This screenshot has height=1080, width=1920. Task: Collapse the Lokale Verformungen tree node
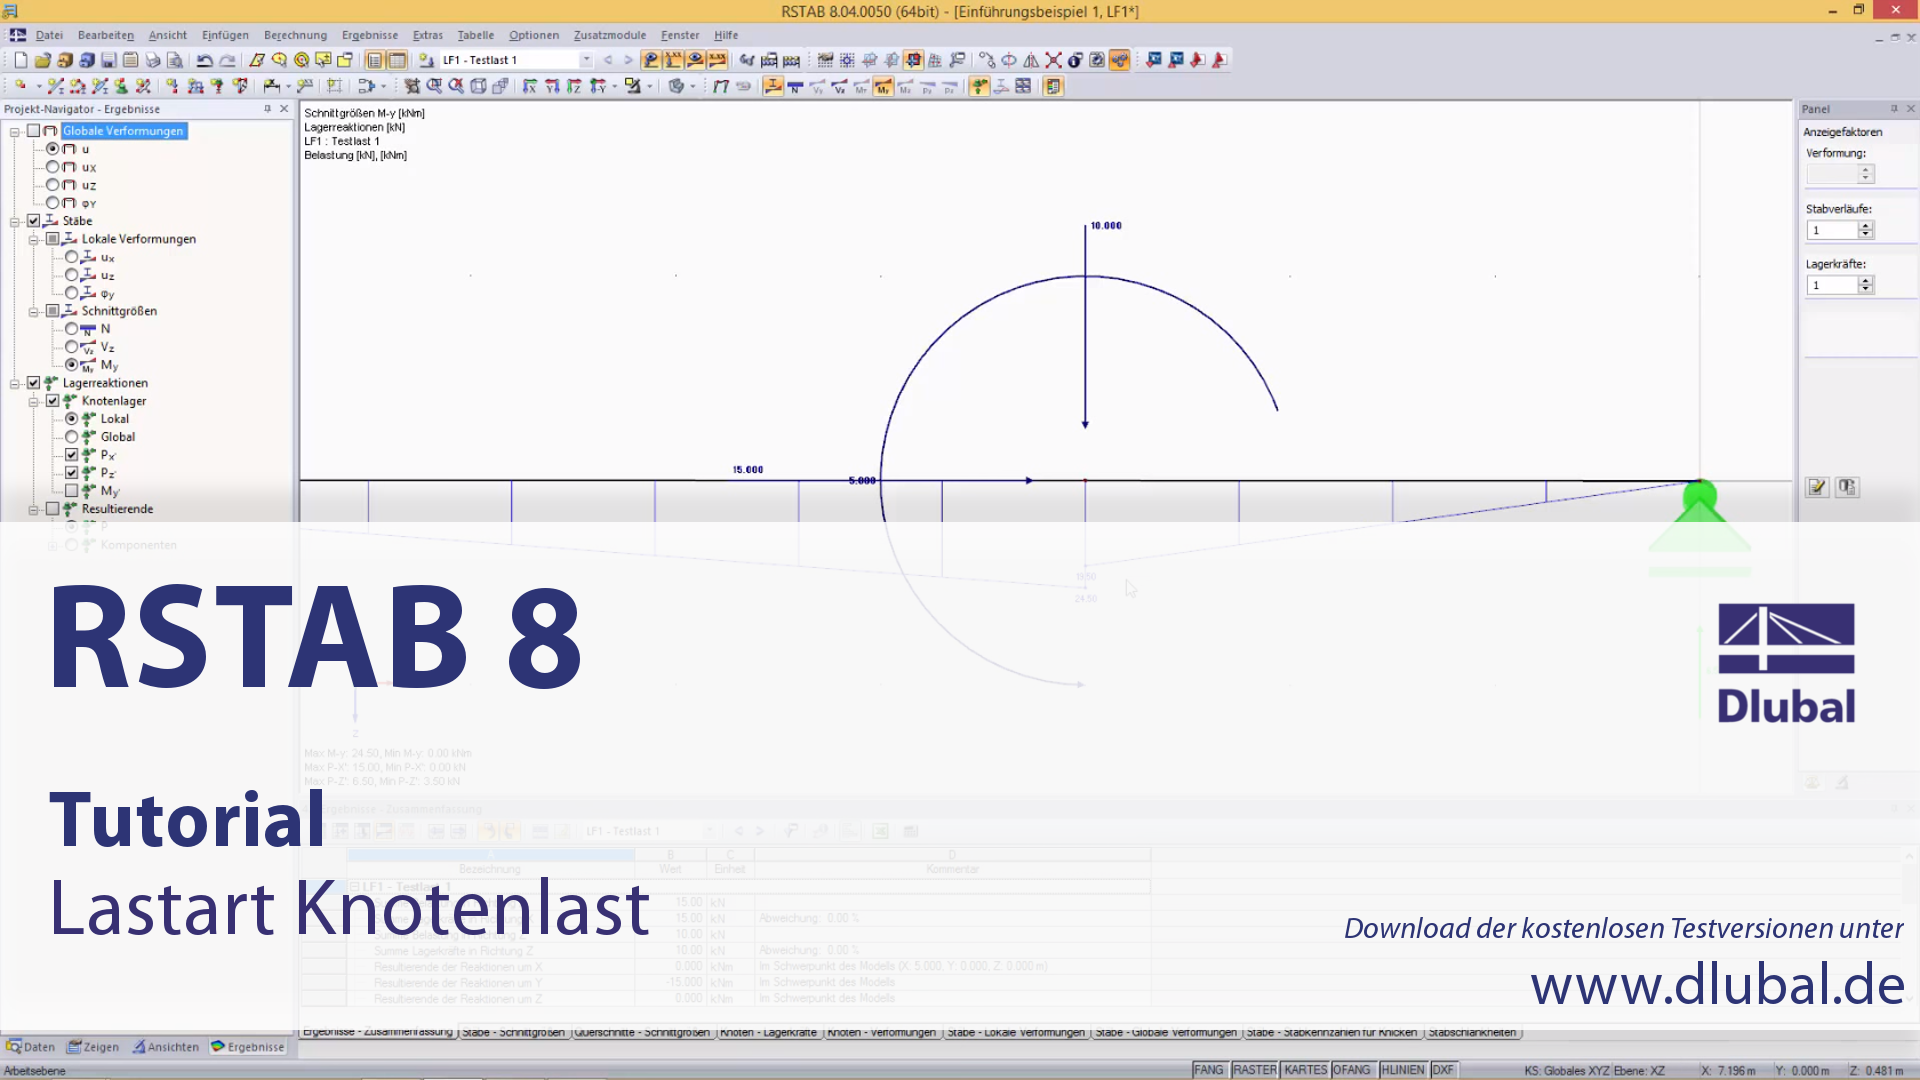[x=34, y=239]
